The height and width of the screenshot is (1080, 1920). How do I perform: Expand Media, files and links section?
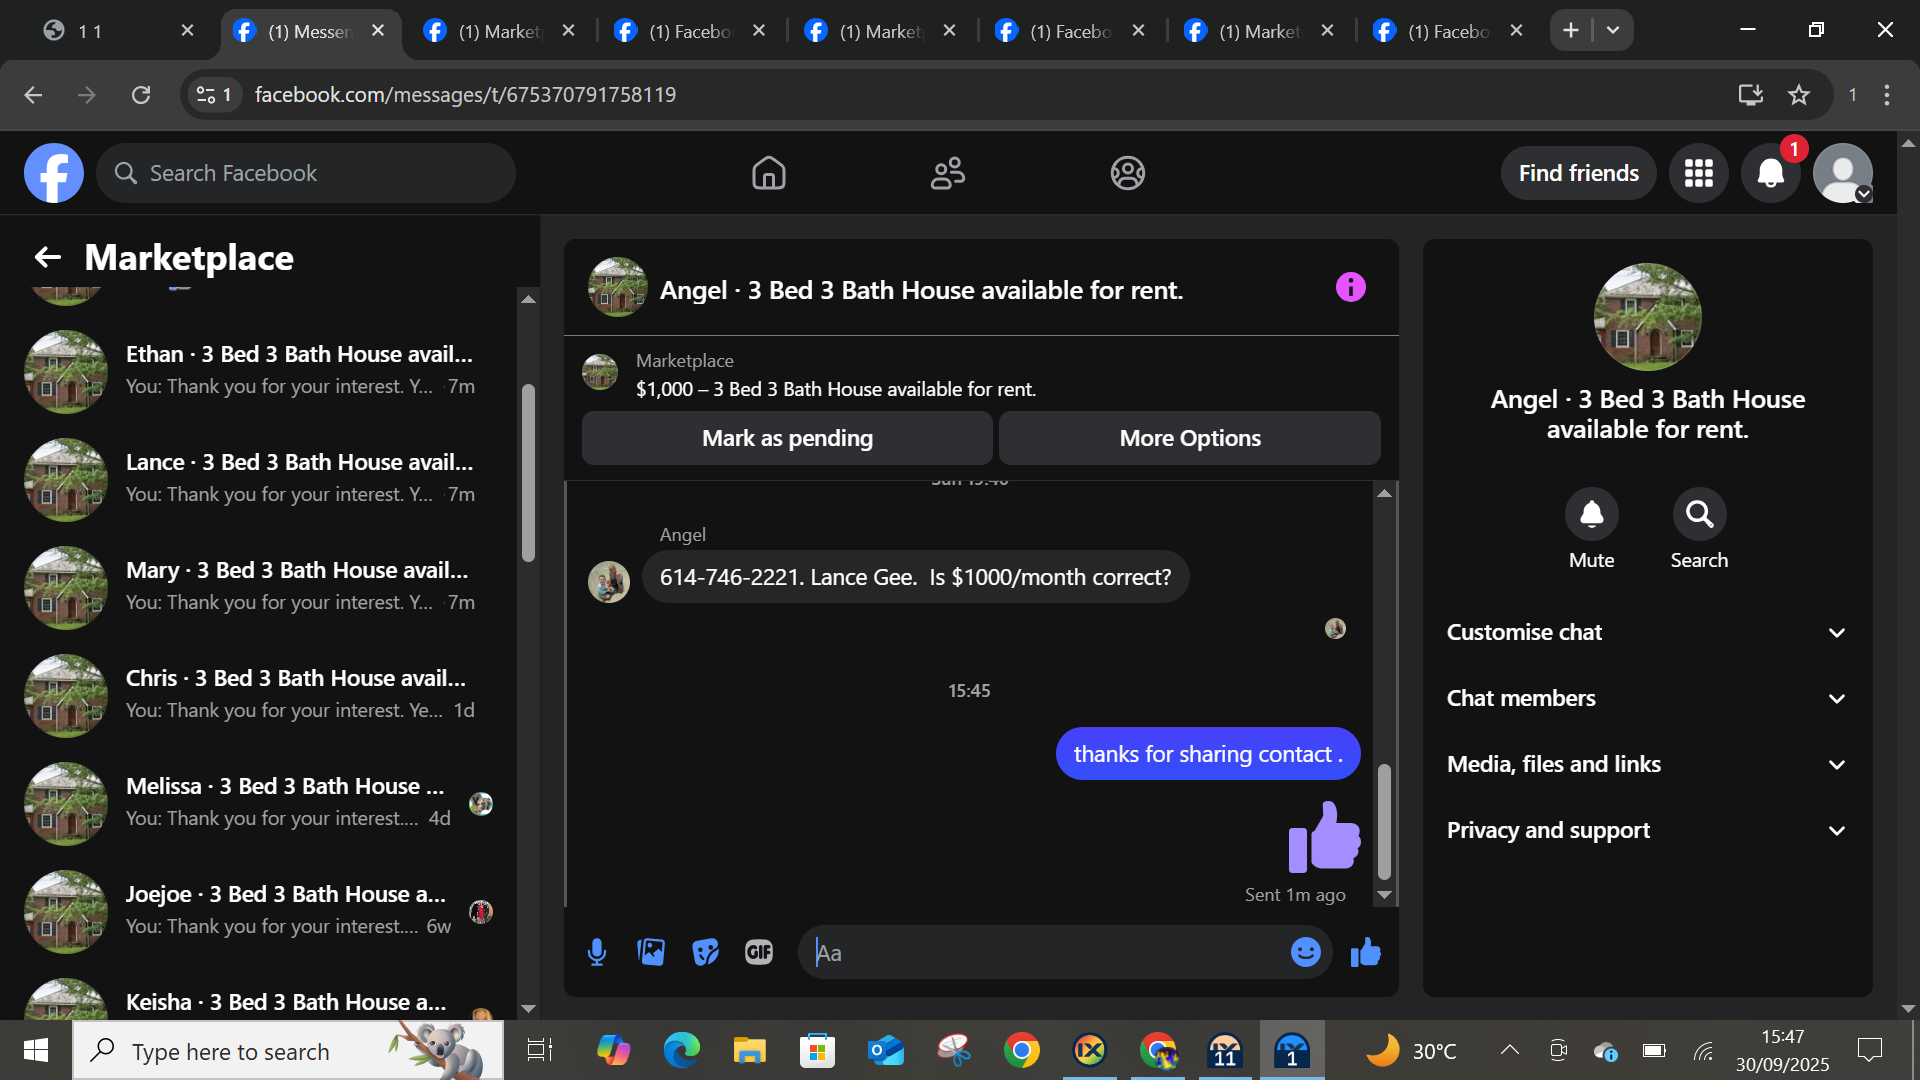(x=1647, y=764)
